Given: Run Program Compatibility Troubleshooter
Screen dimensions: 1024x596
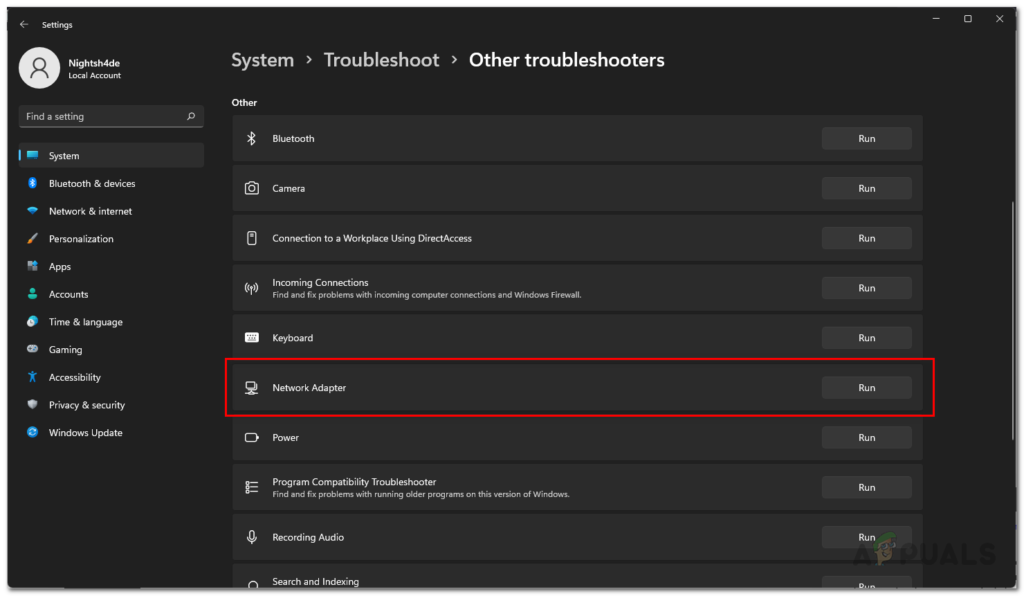Looking at the screenshot, I should tap(866, 488).
